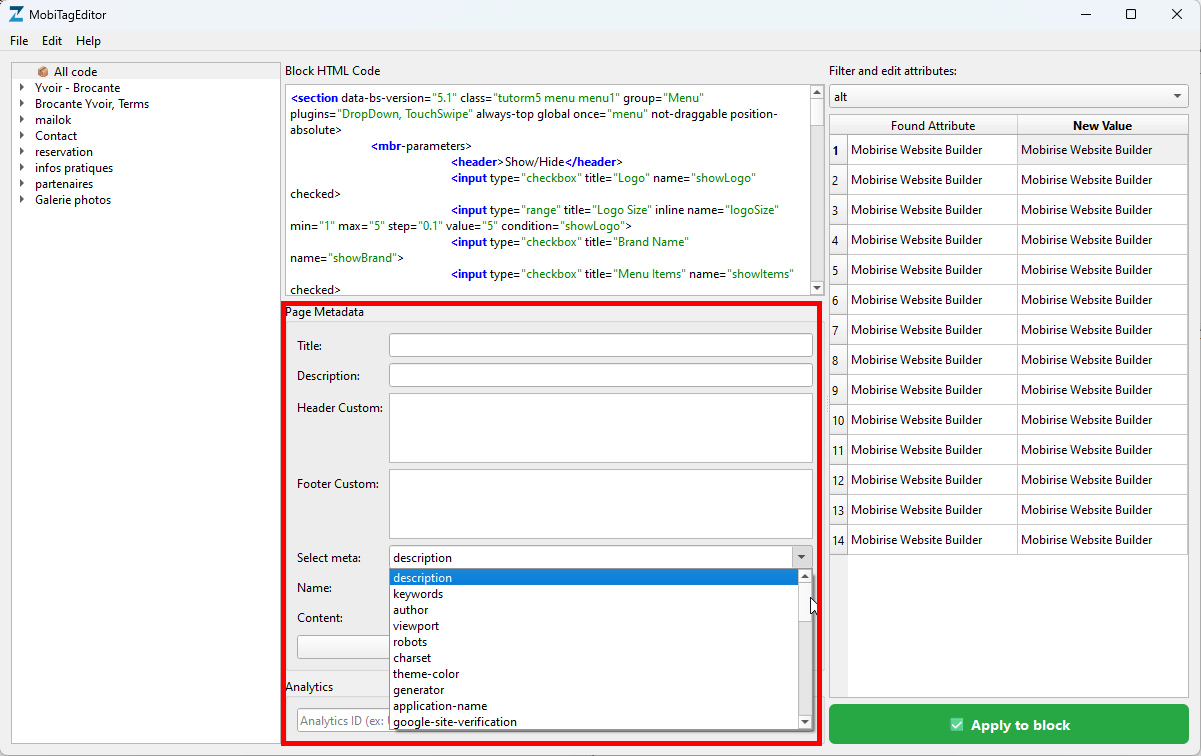Screen dimensions: 1201x756
Task: Select attribute table row 1 header
Action: coord(838,150)
